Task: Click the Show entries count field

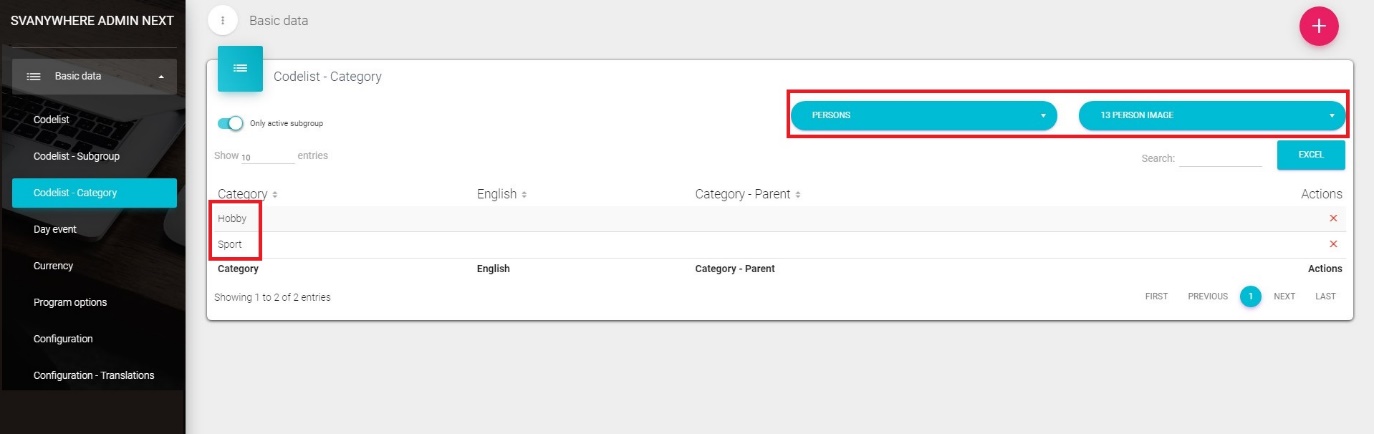Action: click(x=267, y=157)
